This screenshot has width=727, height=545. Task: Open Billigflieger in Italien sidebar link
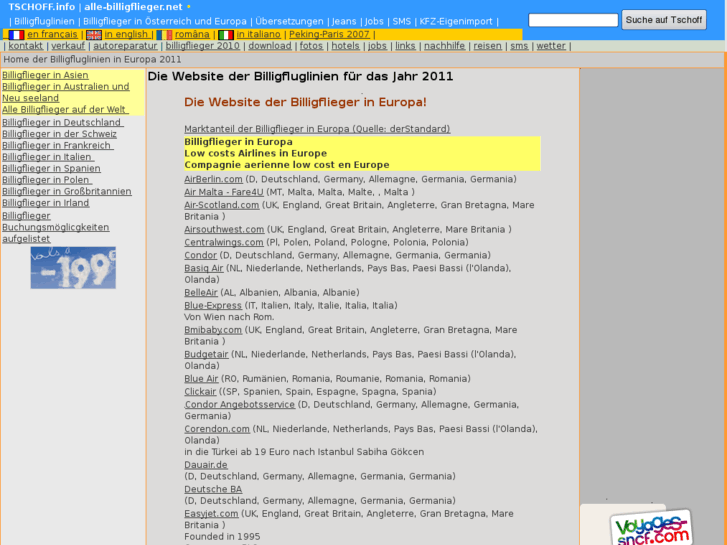tap(47, 157)
